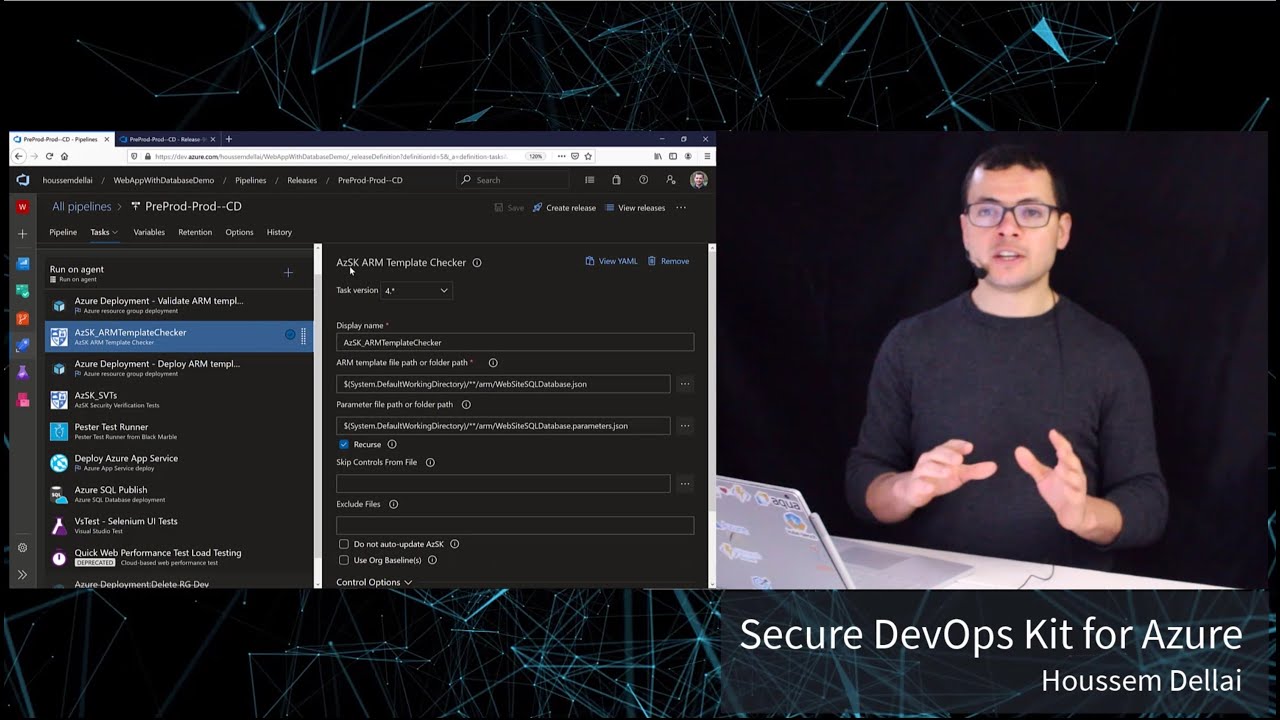Bookmark page with star icon
The height and width of the screenshot is (720, 1280).
tap(589, 156)
